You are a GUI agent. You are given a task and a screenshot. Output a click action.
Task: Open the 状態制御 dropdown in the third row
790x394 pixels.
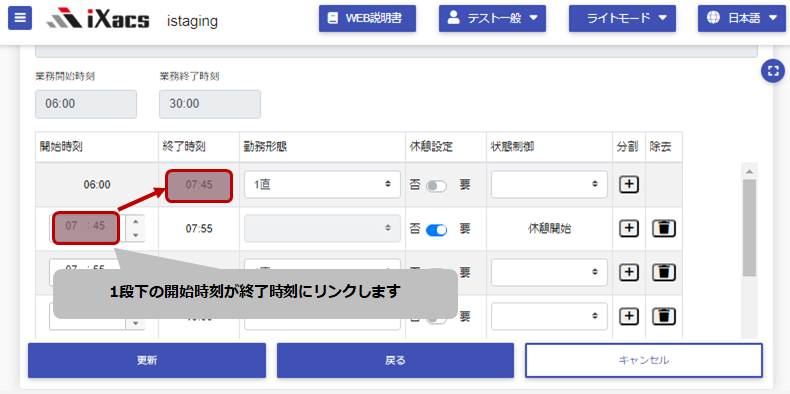point(549,272)
